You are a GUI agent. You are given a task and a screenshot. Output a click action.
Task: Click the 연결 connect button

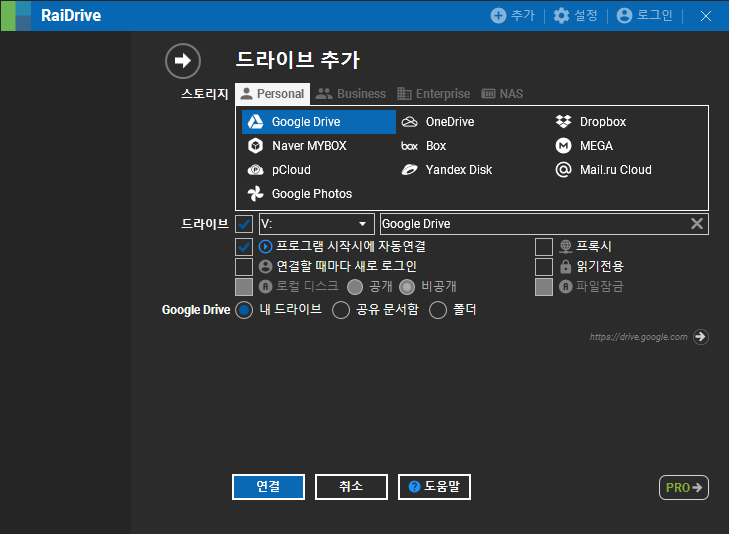pos(268,487)
